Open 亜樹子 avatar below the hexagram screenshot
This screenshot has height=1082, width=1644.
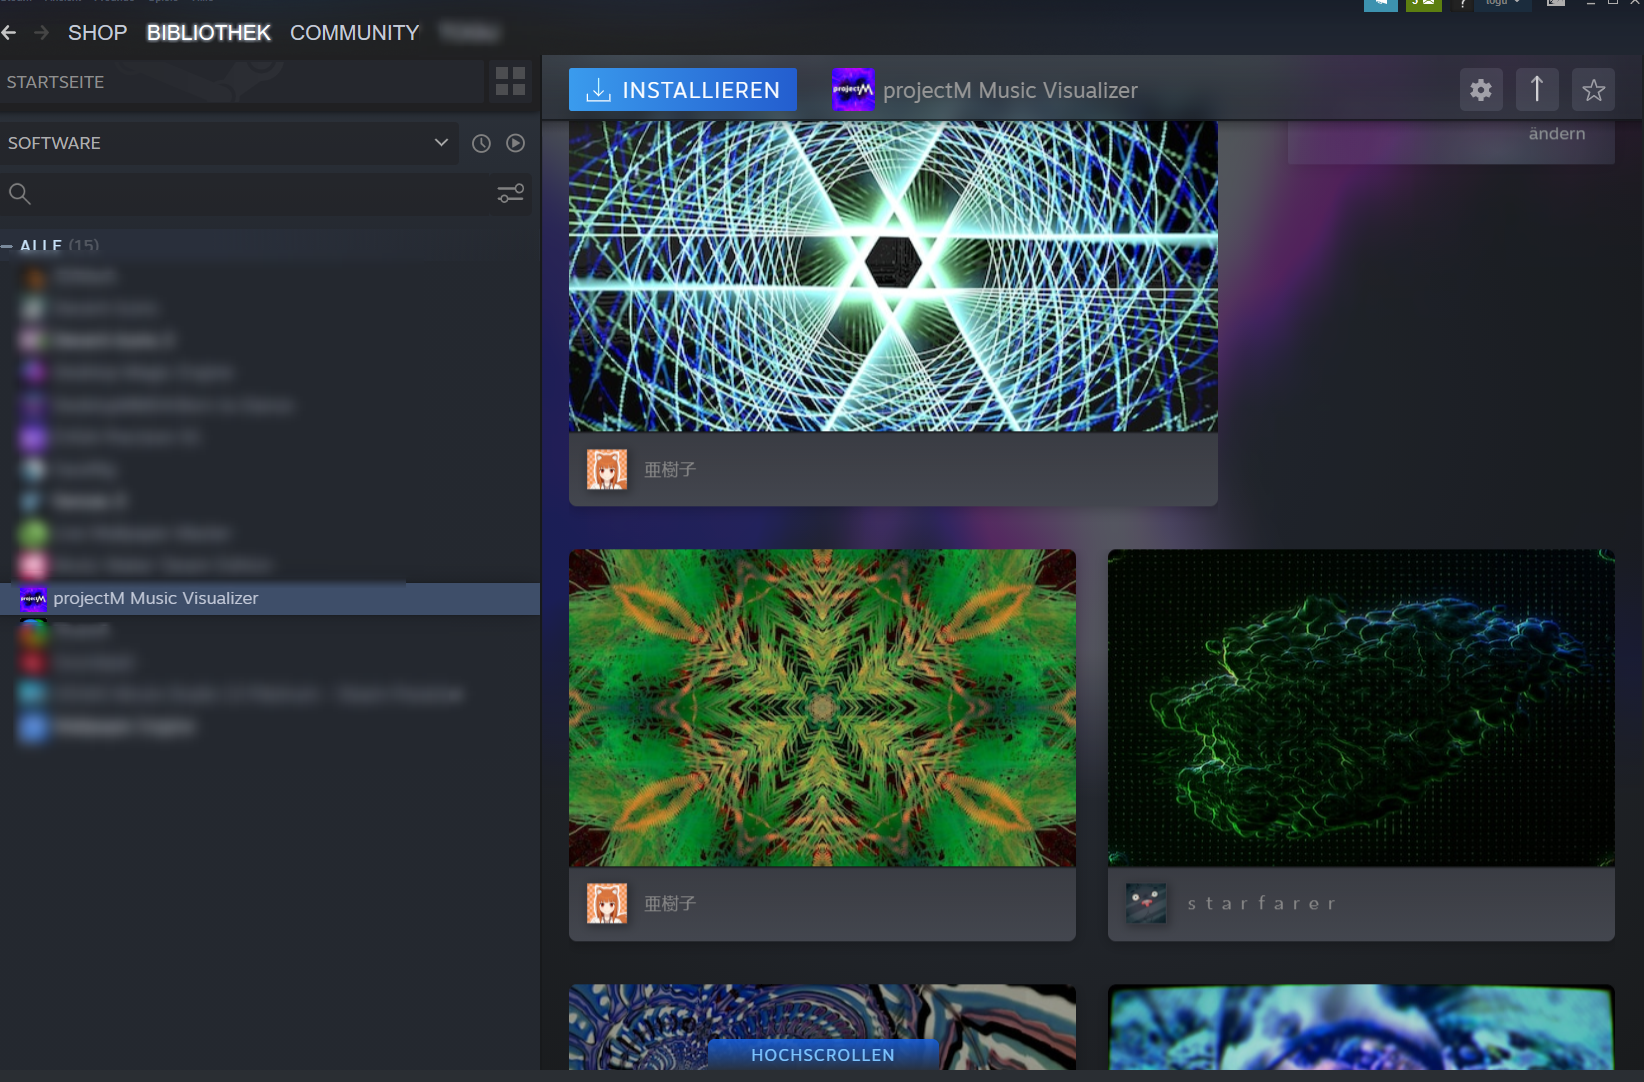click(x=607, y=469)
